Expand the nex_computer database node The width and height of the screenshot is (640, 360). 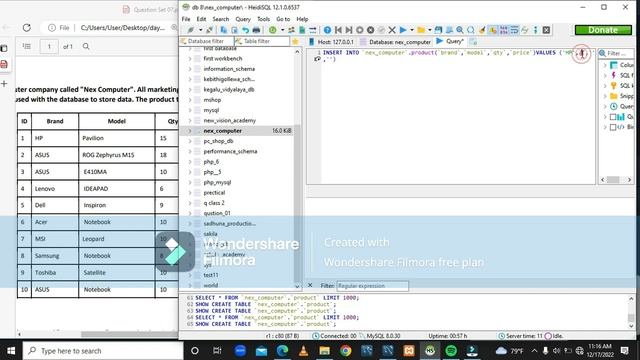190,131
